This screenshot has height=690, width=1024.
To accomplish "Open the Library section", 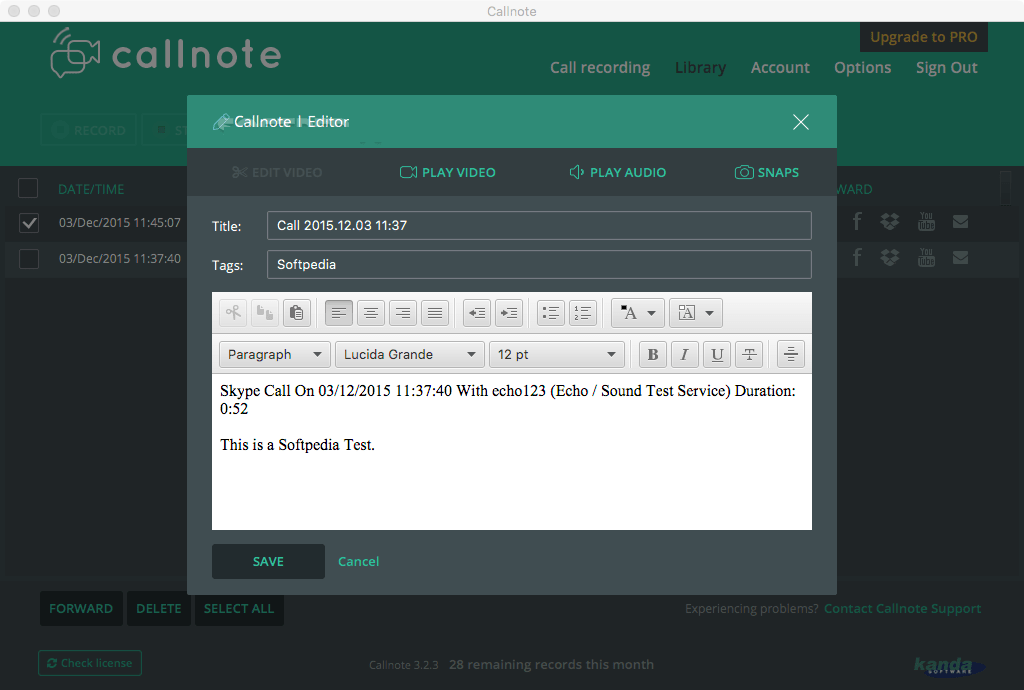I will [701, 68].
